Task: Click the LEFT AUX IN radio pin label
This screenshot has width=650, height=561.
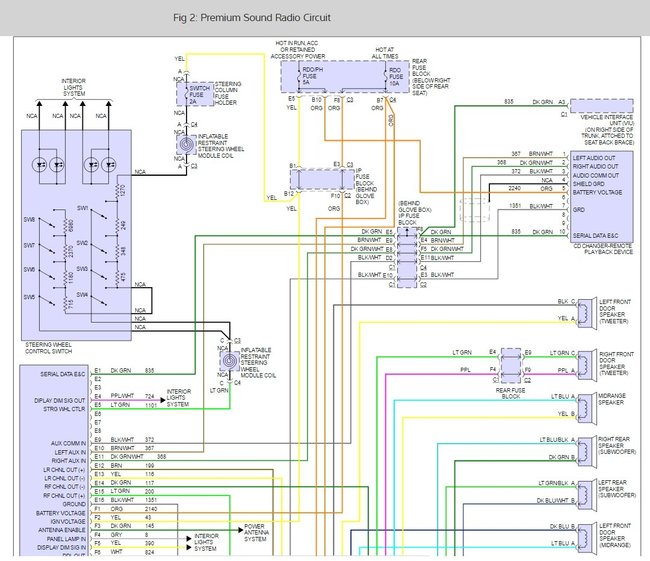Action: [70, 452]
